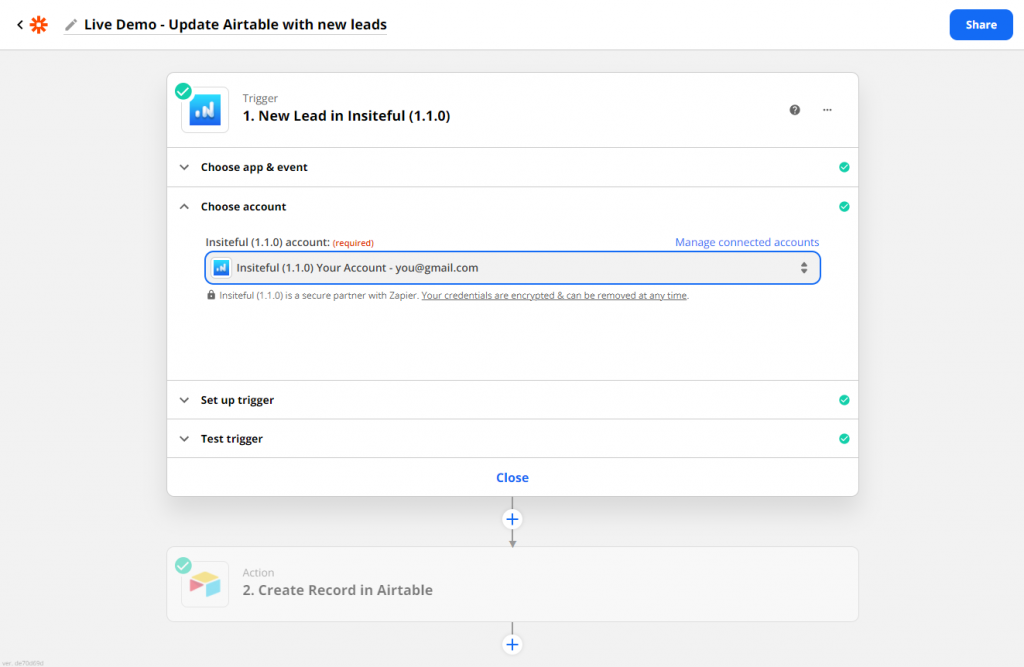
Task: Open the '2. Create Record in Airtable' step
Action: [512, 584]
